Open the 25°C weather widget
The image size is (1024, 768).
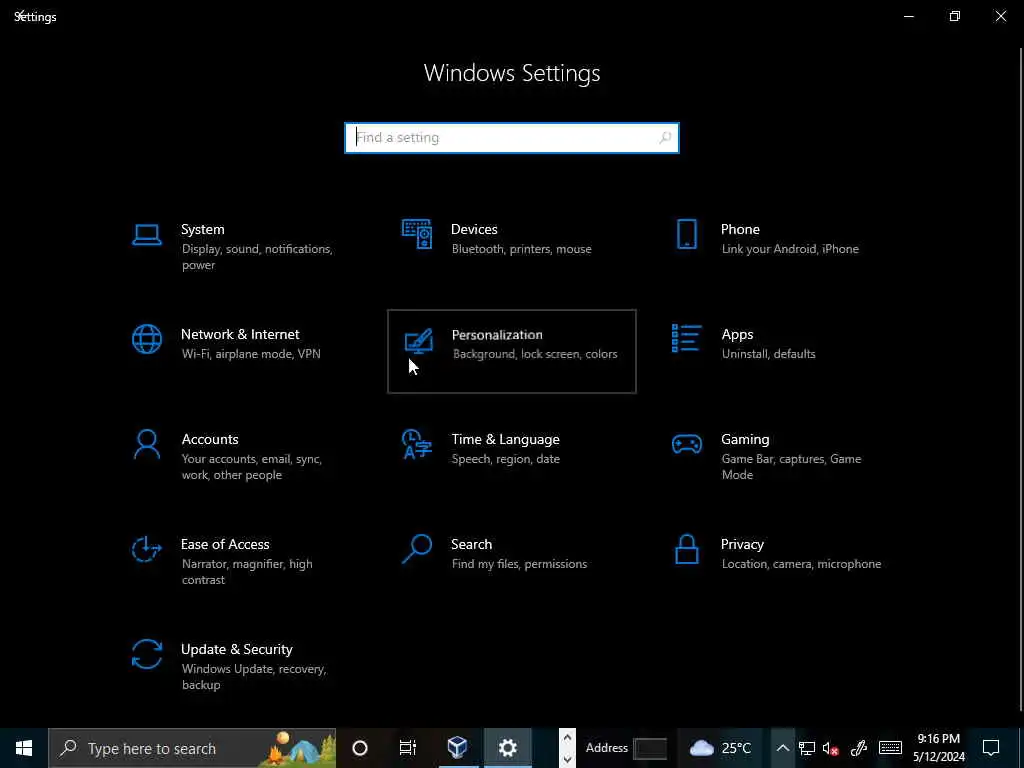pos(721,748)
